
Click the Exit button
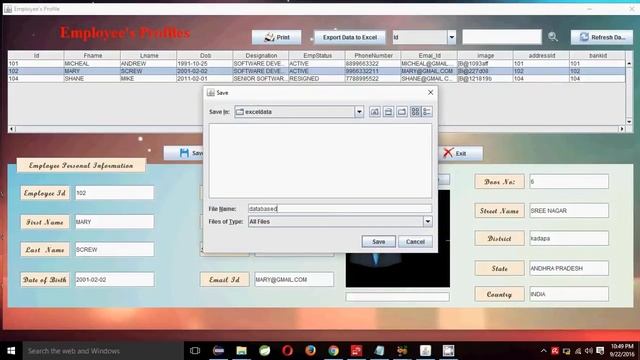[x=460, y=153]
